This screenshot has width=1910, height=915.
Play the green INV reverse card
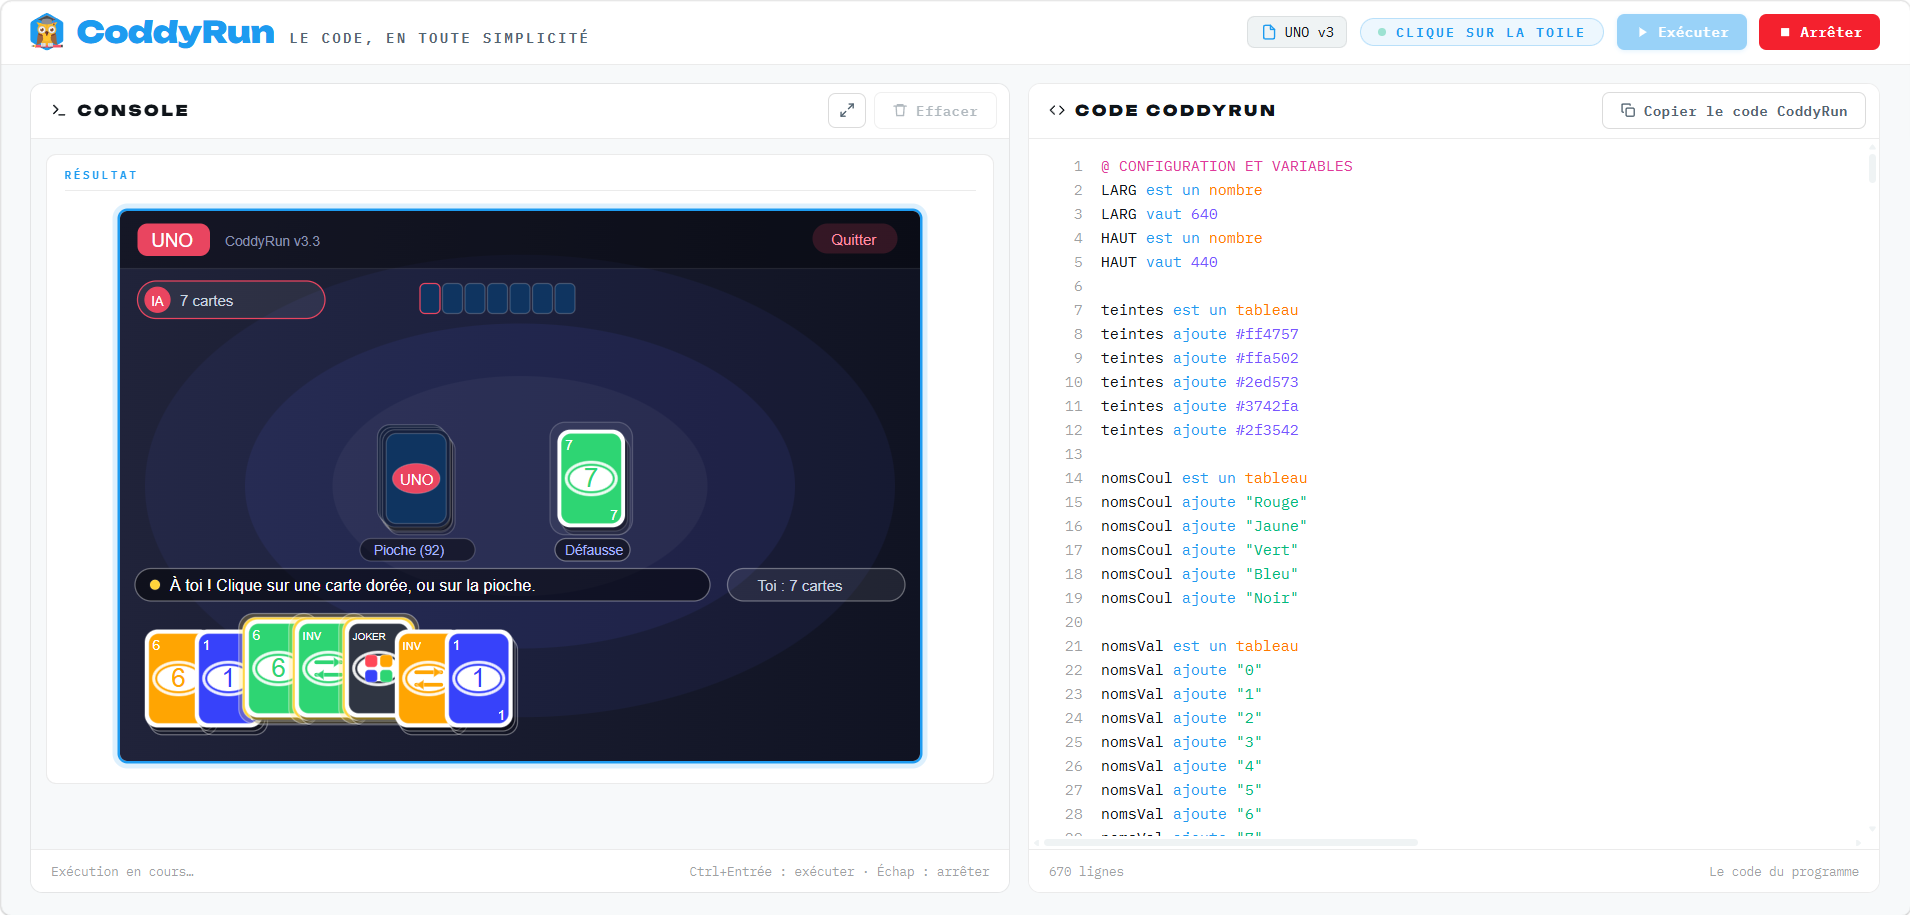click(x=319, y=667)
